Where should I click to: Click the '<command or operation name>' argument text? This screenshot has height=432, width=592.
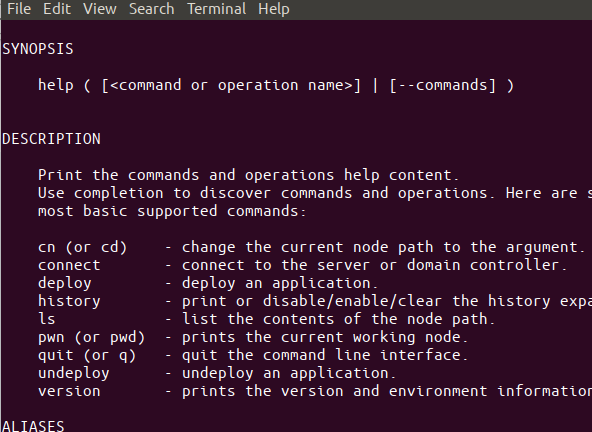tap(231, 85)
